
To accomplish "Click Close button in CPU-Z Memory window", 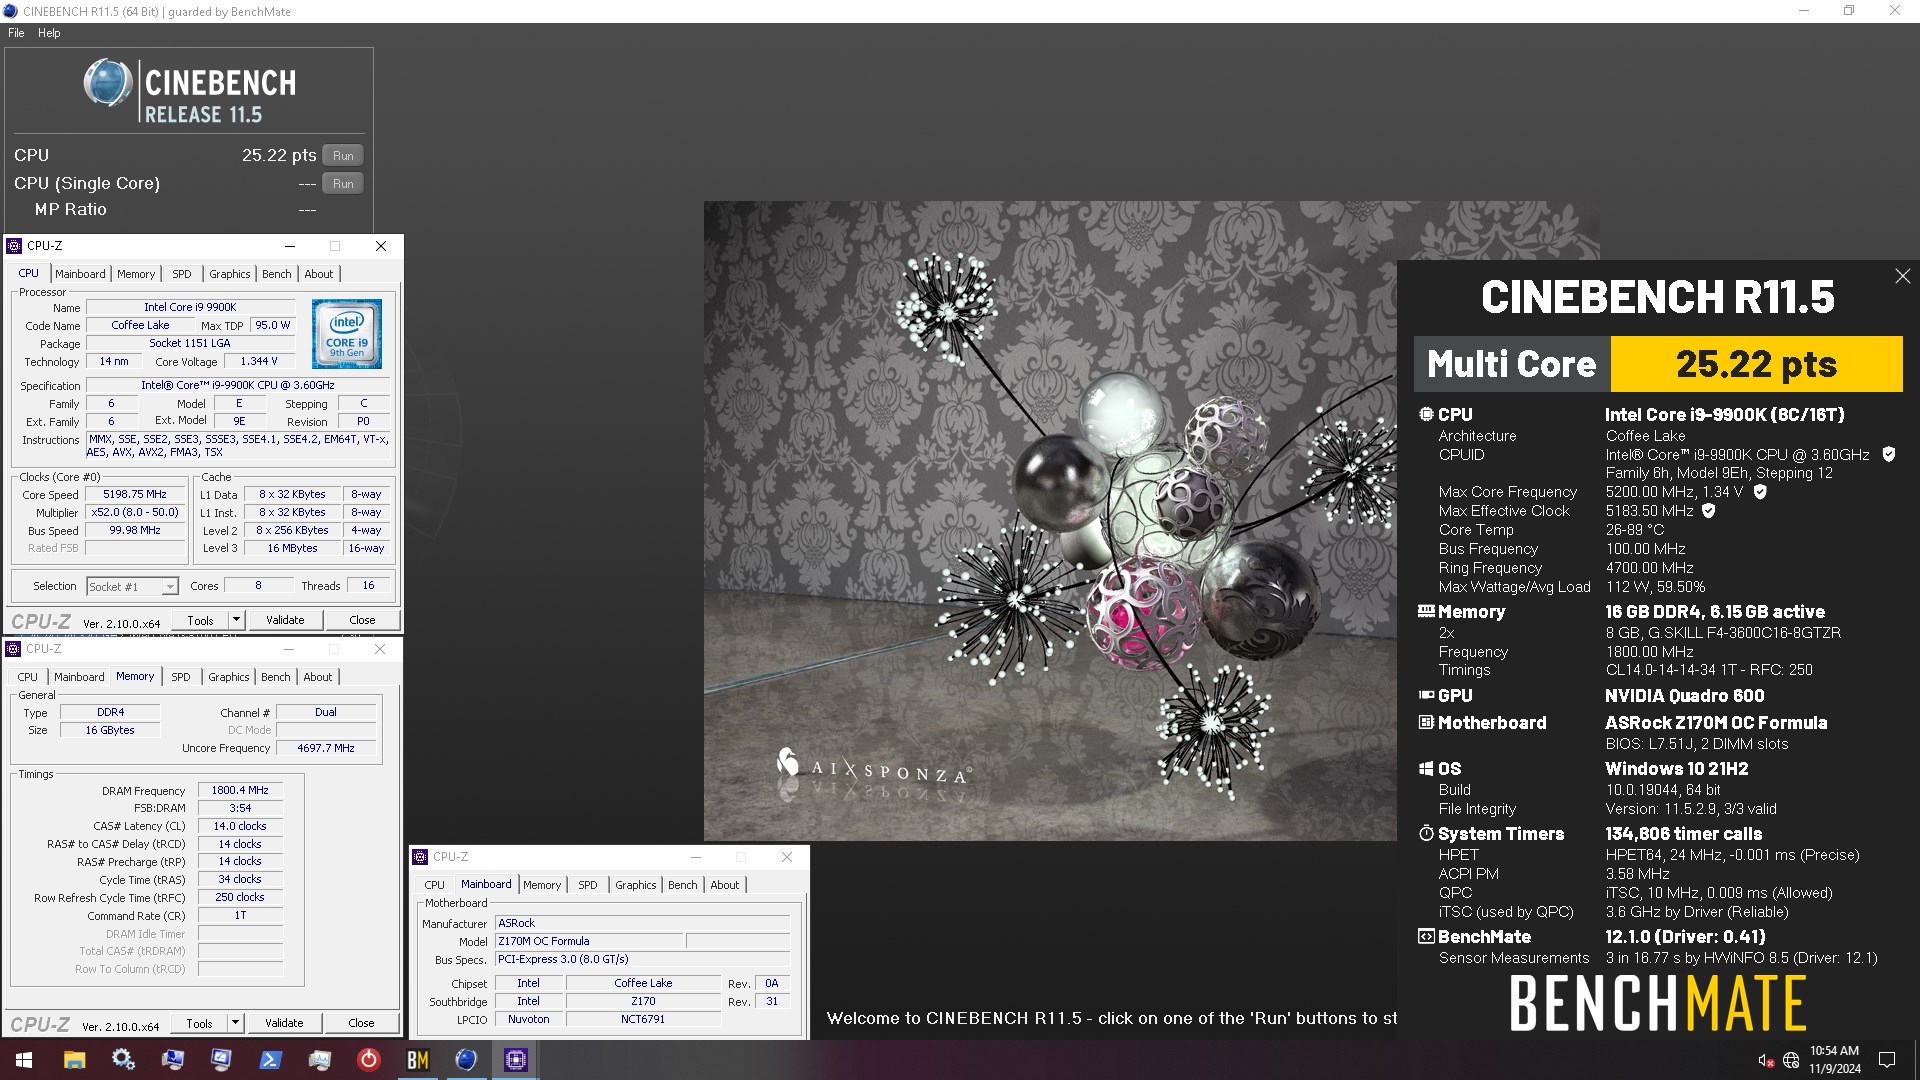I will pos(361,1023).
